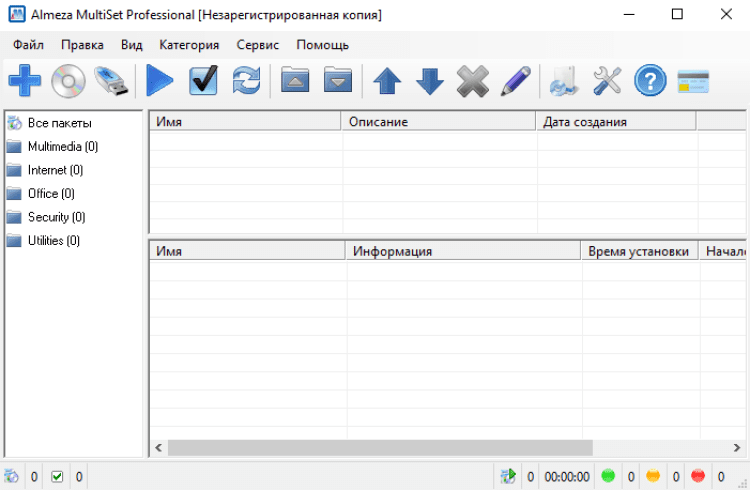Click the installation progress status bar icon

(x=508, y=476)
